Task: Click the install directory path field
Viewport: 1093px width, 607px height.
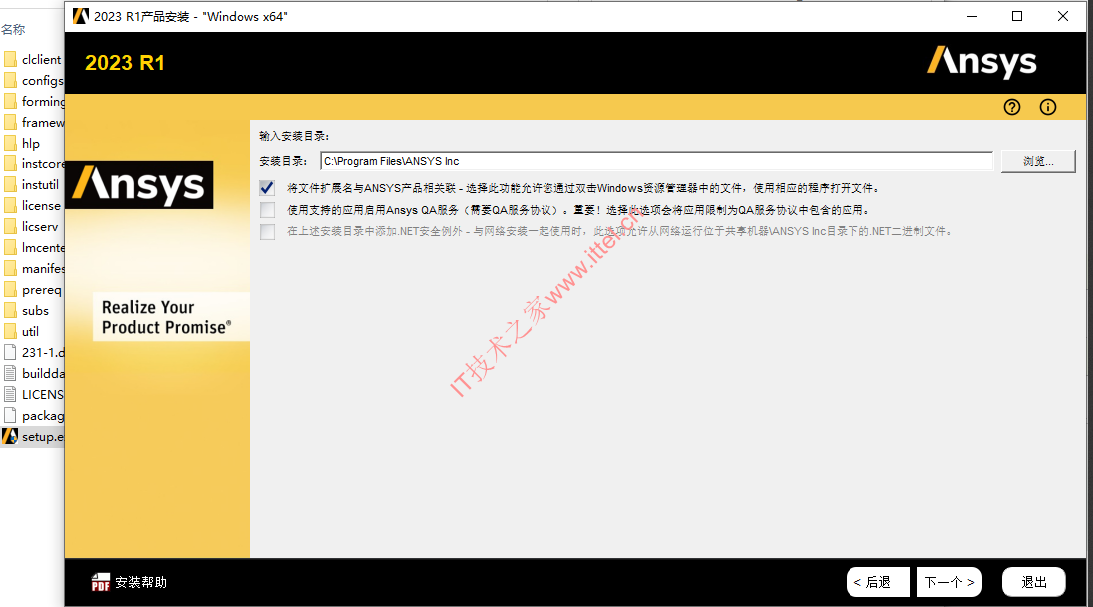Action: (x=656, y=161)
